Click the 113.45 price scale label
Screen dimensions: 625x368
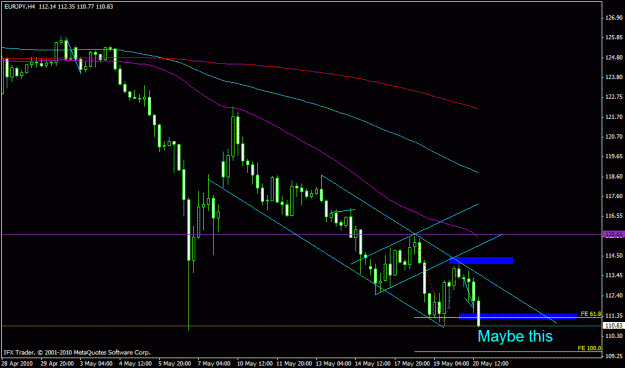(614, 276)
